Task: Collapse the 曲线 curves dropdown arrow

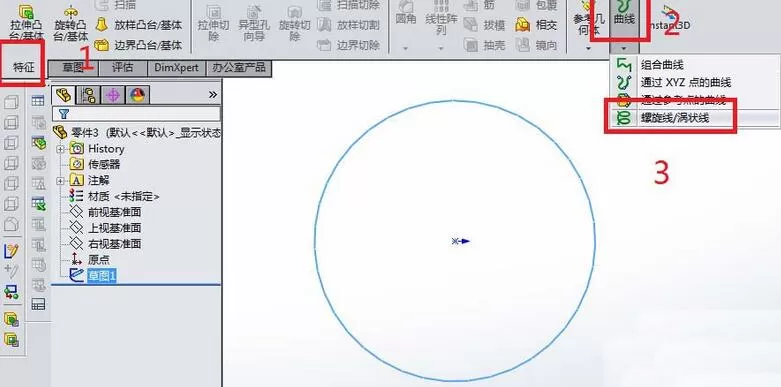Action: pos(624,49)
